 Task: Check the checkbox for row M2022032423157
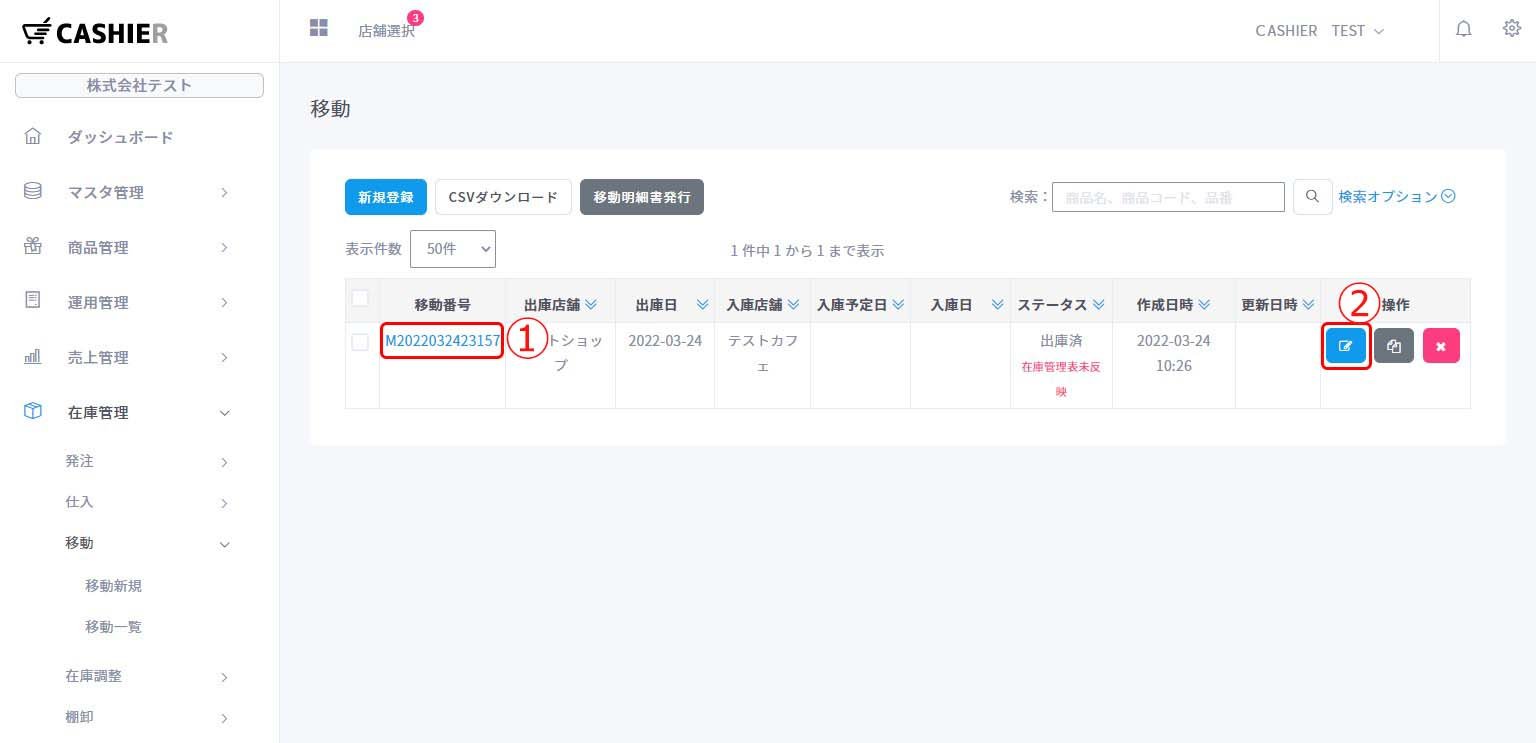coord(360,342)
